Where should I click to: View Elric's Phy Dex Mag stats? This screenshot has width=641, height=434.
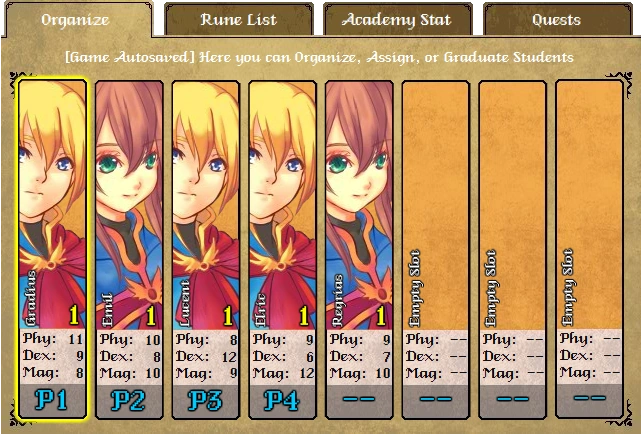pos(282,356)
